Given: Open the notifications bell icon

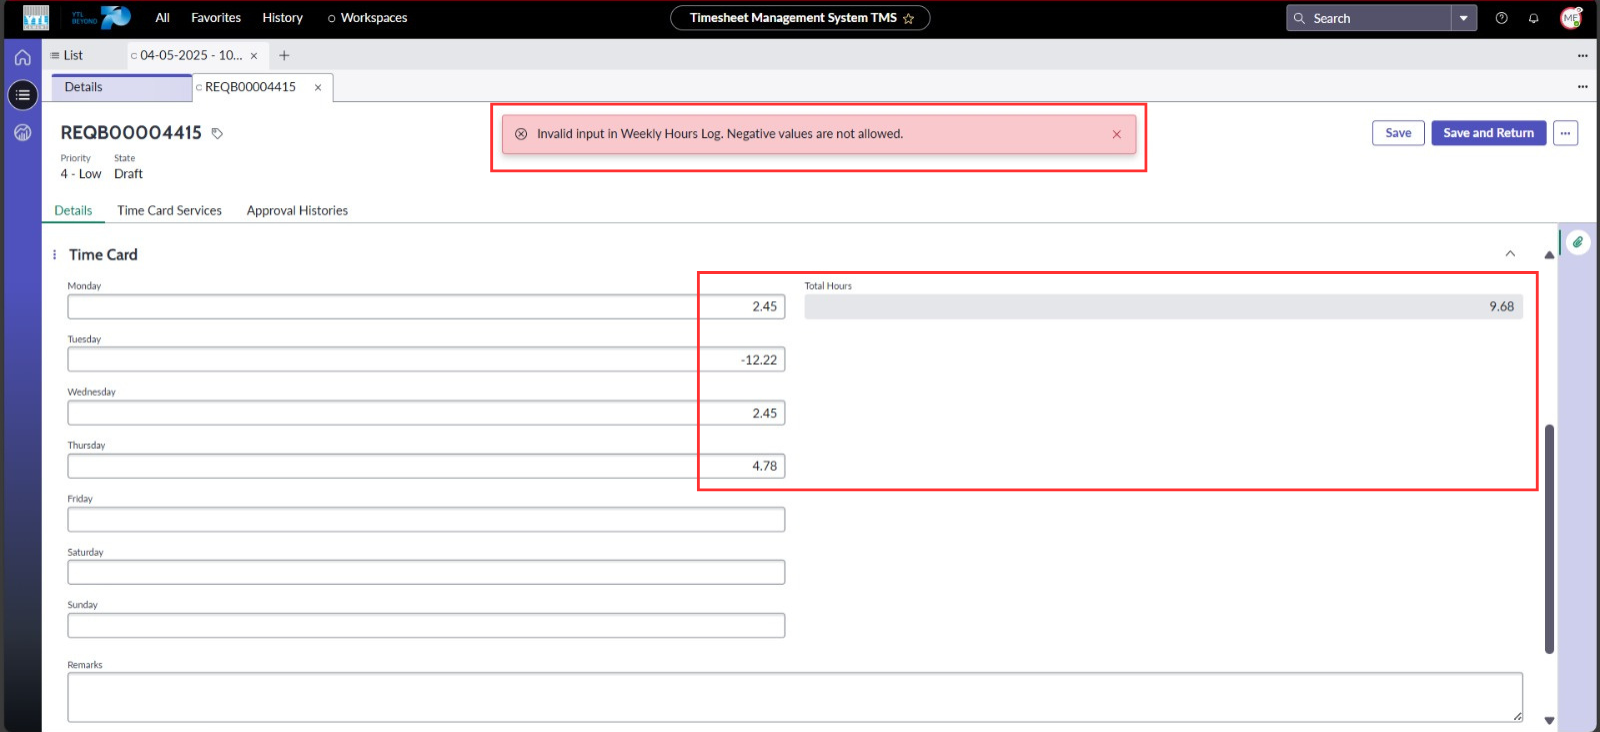Looking at the screenshot, I should tap(1533, 18).
